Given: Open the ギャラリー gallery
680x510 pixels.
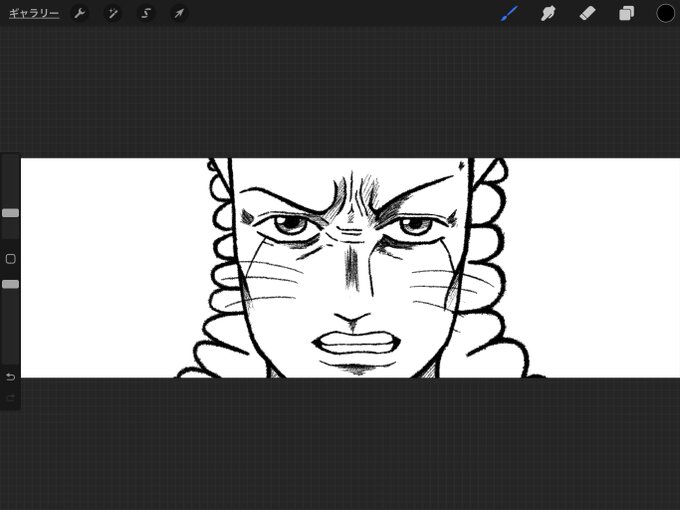Looking at the screenshot, I should [x=34, y=13].
